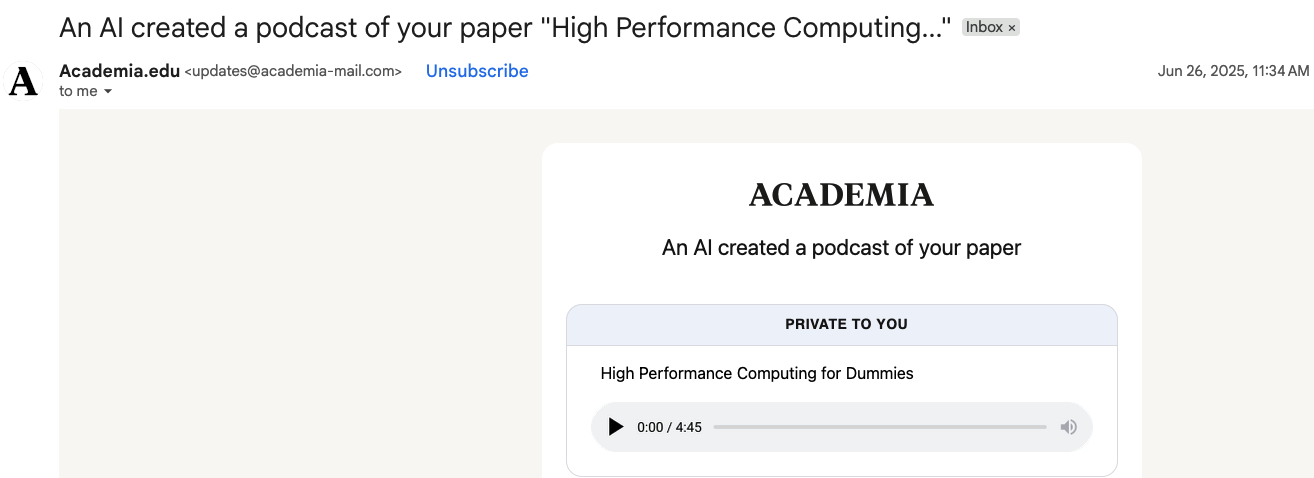1314x478 pixels.
Task: Unsubscribe from Academia emails
Action: (477, 71)
